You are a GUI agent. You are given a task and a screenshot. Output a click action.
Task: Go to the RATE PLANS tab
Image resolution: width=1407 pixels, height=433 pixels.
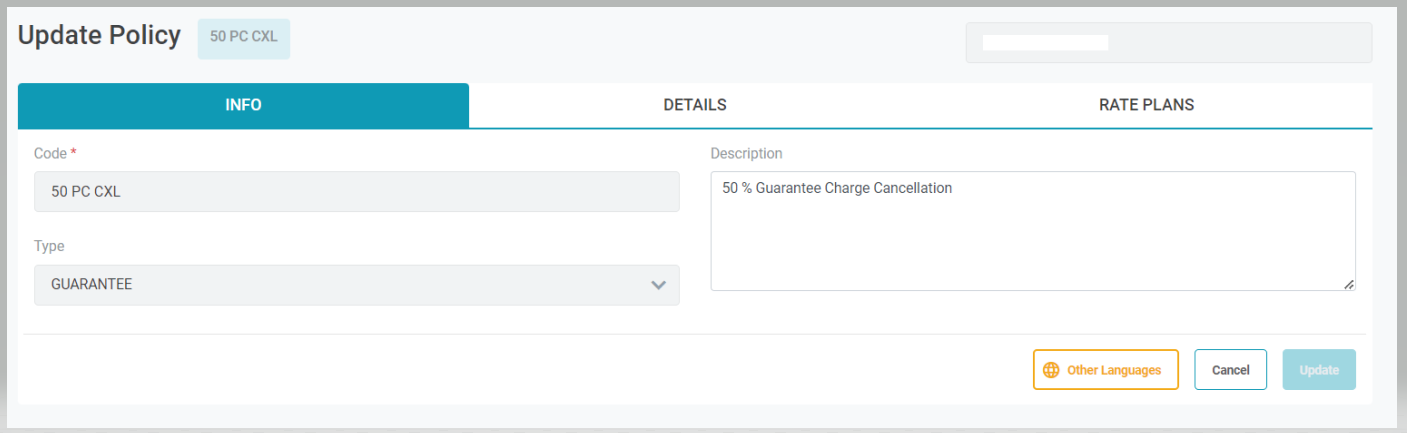(x=1146, y=105)
